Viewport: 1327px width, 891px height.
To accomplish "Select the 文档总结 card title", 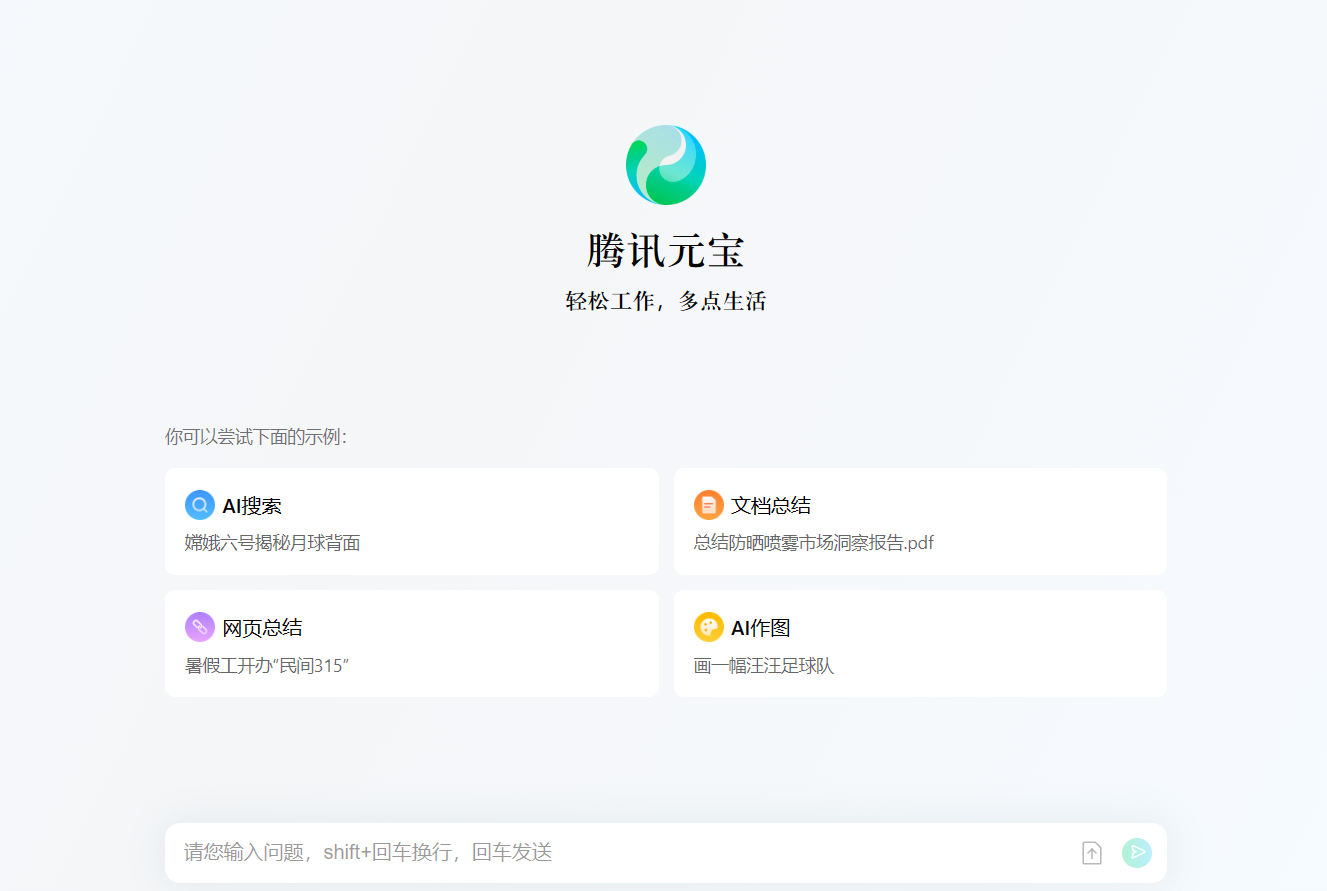I will tap(770, 506).
